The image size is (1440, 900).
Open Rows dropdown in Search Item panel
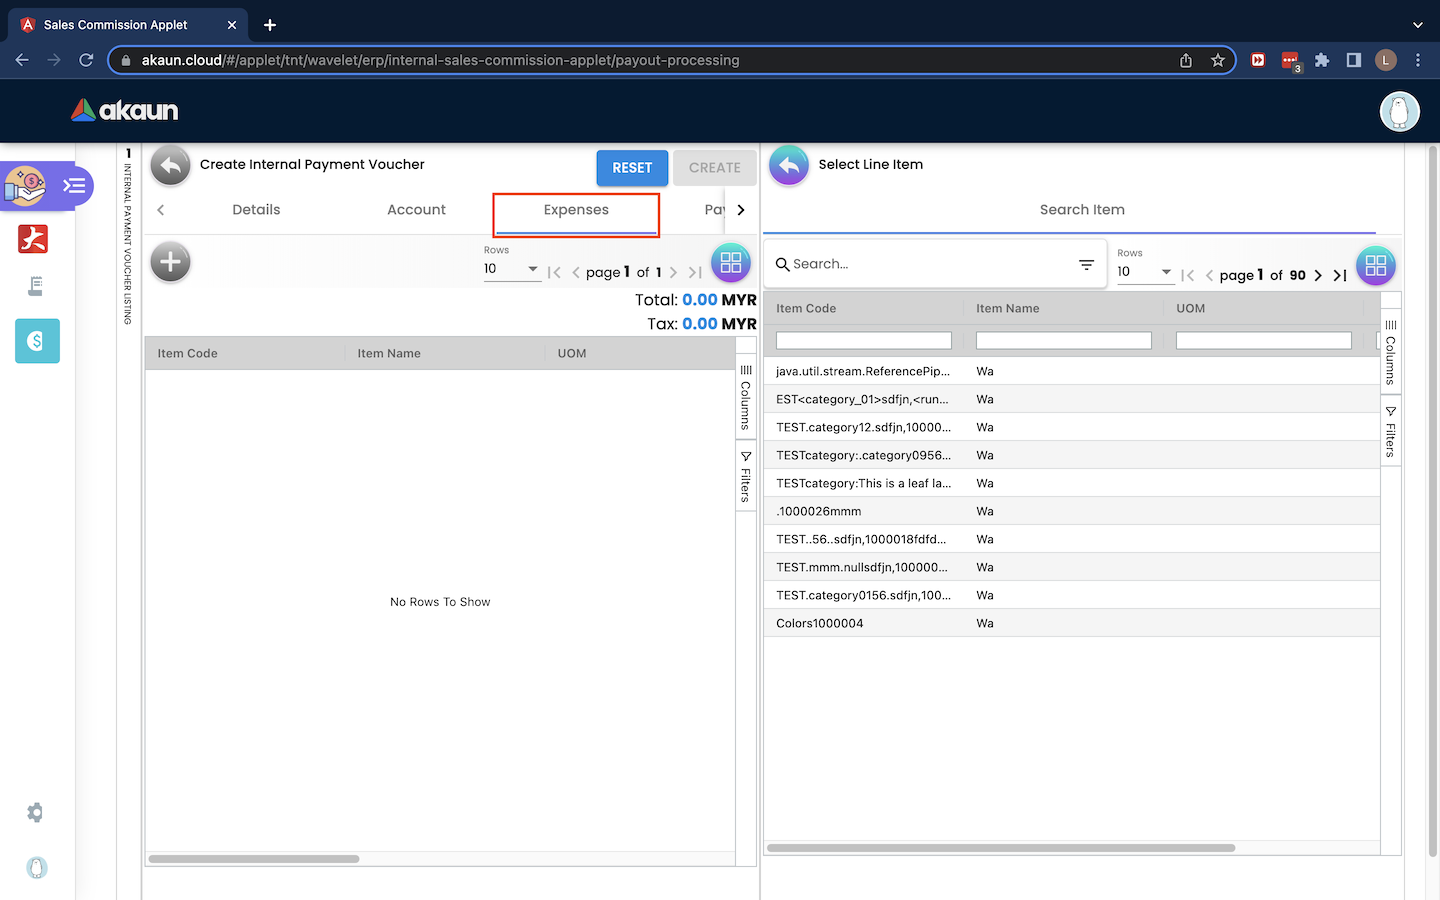click(x=1145, y=272)
